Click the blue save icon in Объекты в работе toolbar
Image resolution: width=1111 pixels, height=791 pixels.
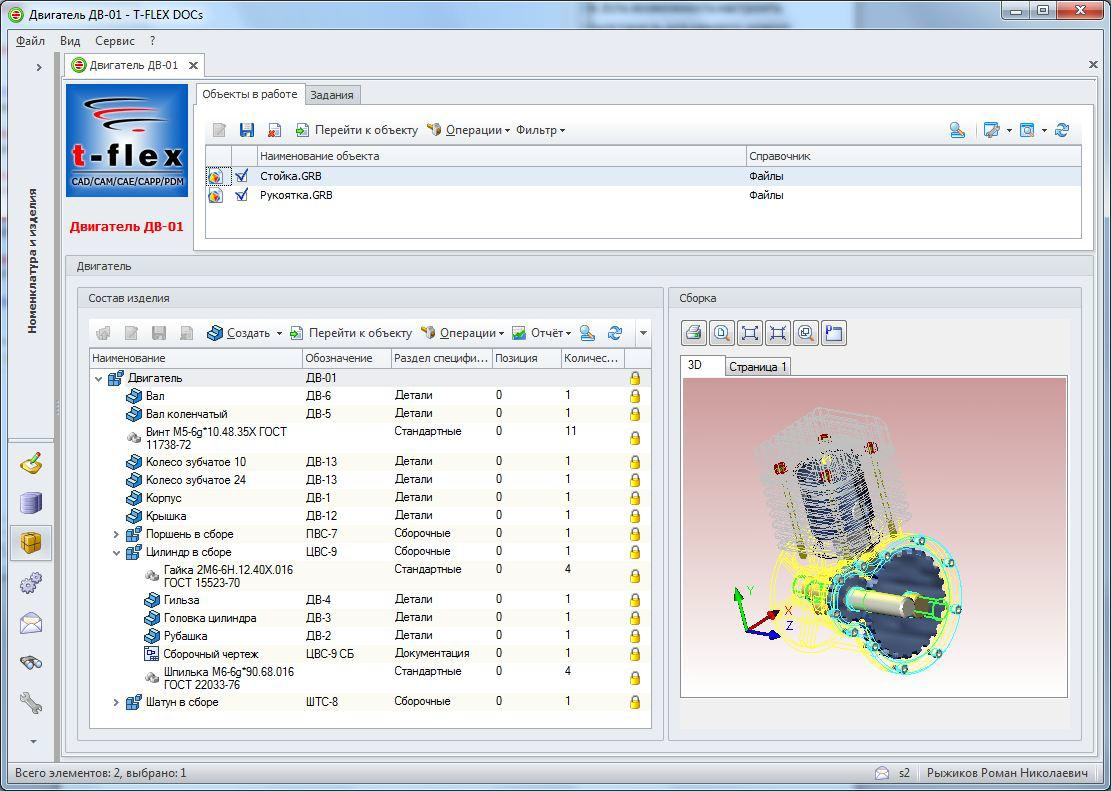(x=247, y=130)
